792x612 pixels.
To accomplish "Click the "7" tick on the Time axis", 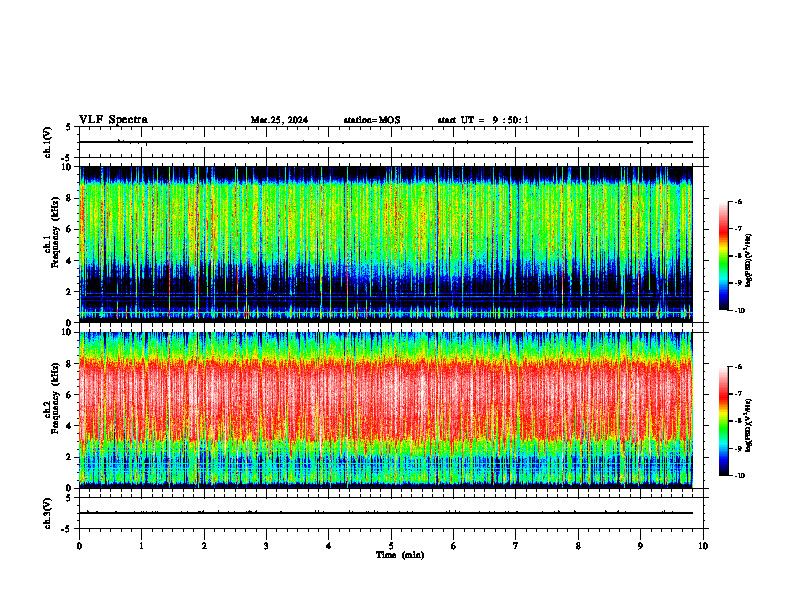I will point(516,546).
